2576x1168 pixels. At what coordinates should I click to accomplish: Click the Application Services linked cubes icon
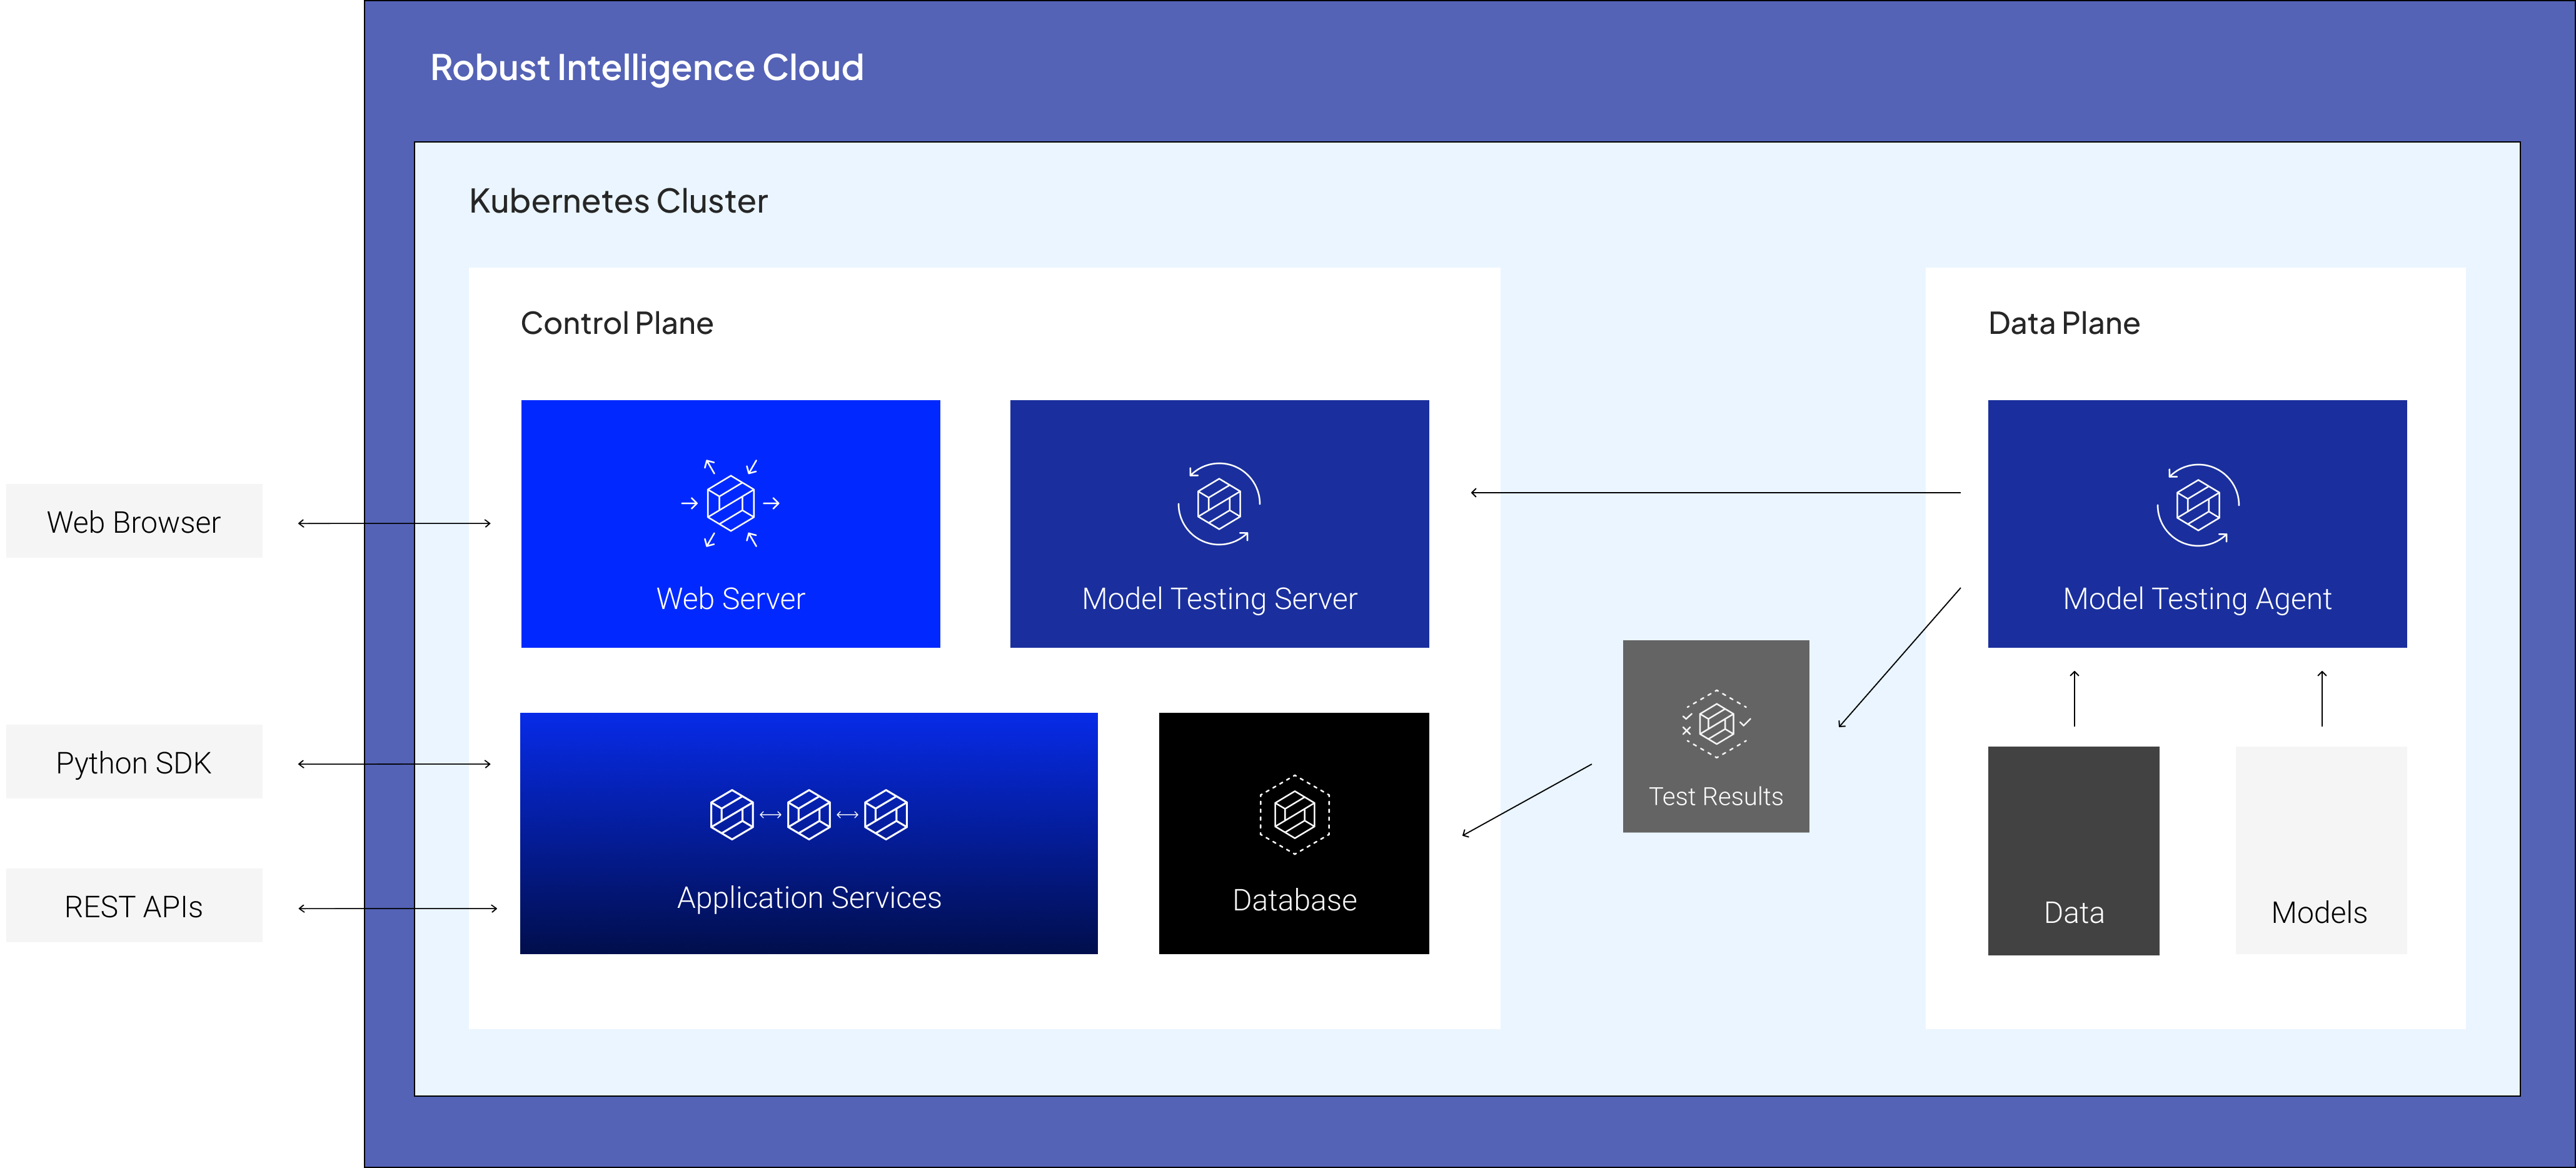tap(809, 814)
